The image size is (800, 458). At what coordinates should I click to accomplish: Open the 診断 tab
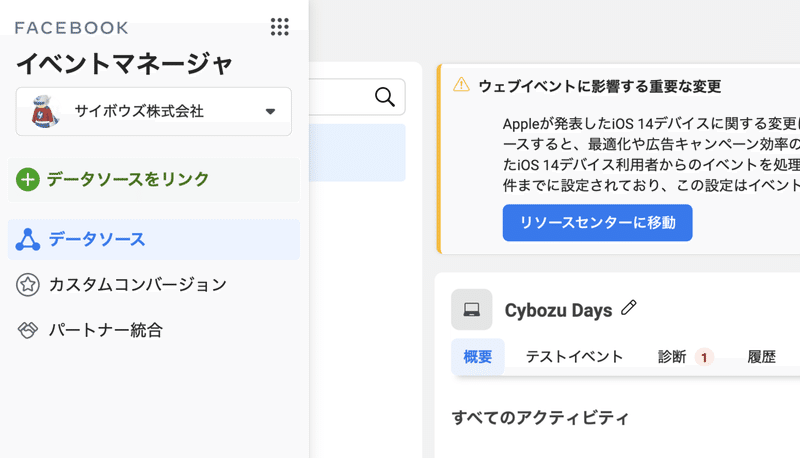tap(672, 357)
